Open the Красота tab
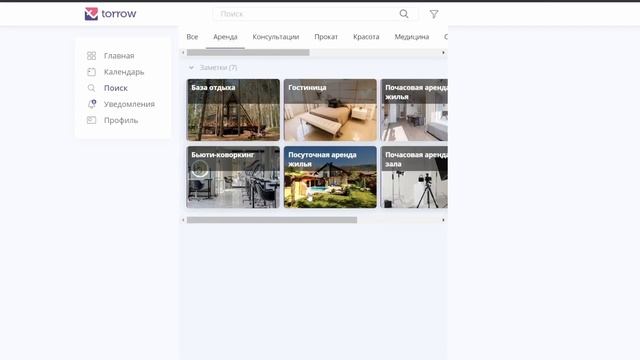Screen dimensions: 640x360 pyautogui.click(x=366, y=37)
